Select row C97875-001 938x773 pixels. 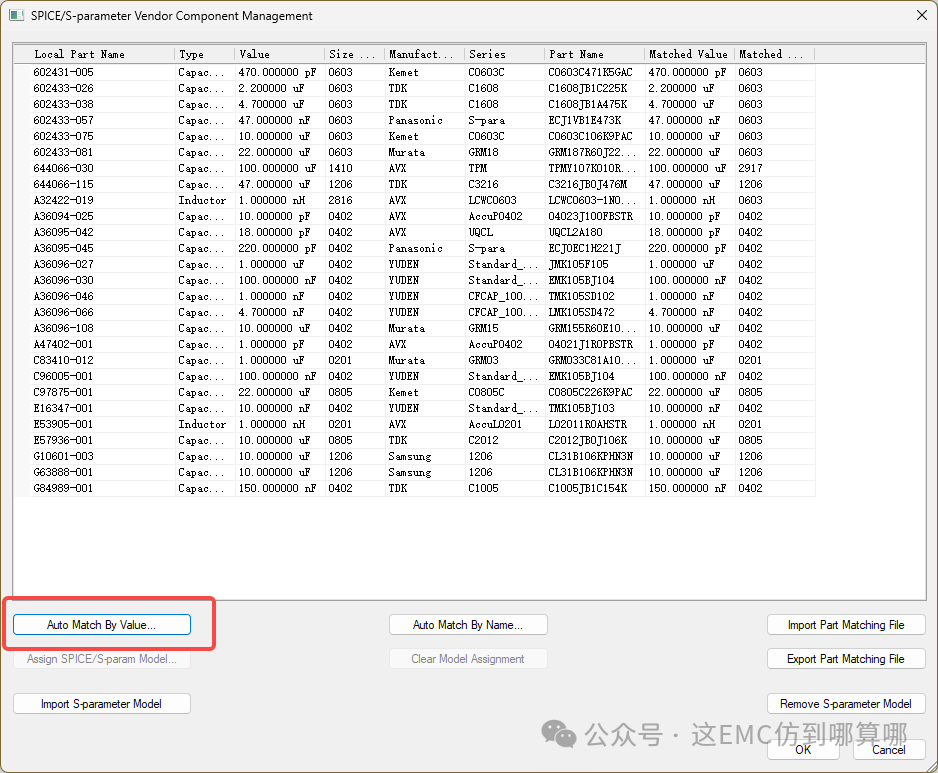[x=415, y=392]
